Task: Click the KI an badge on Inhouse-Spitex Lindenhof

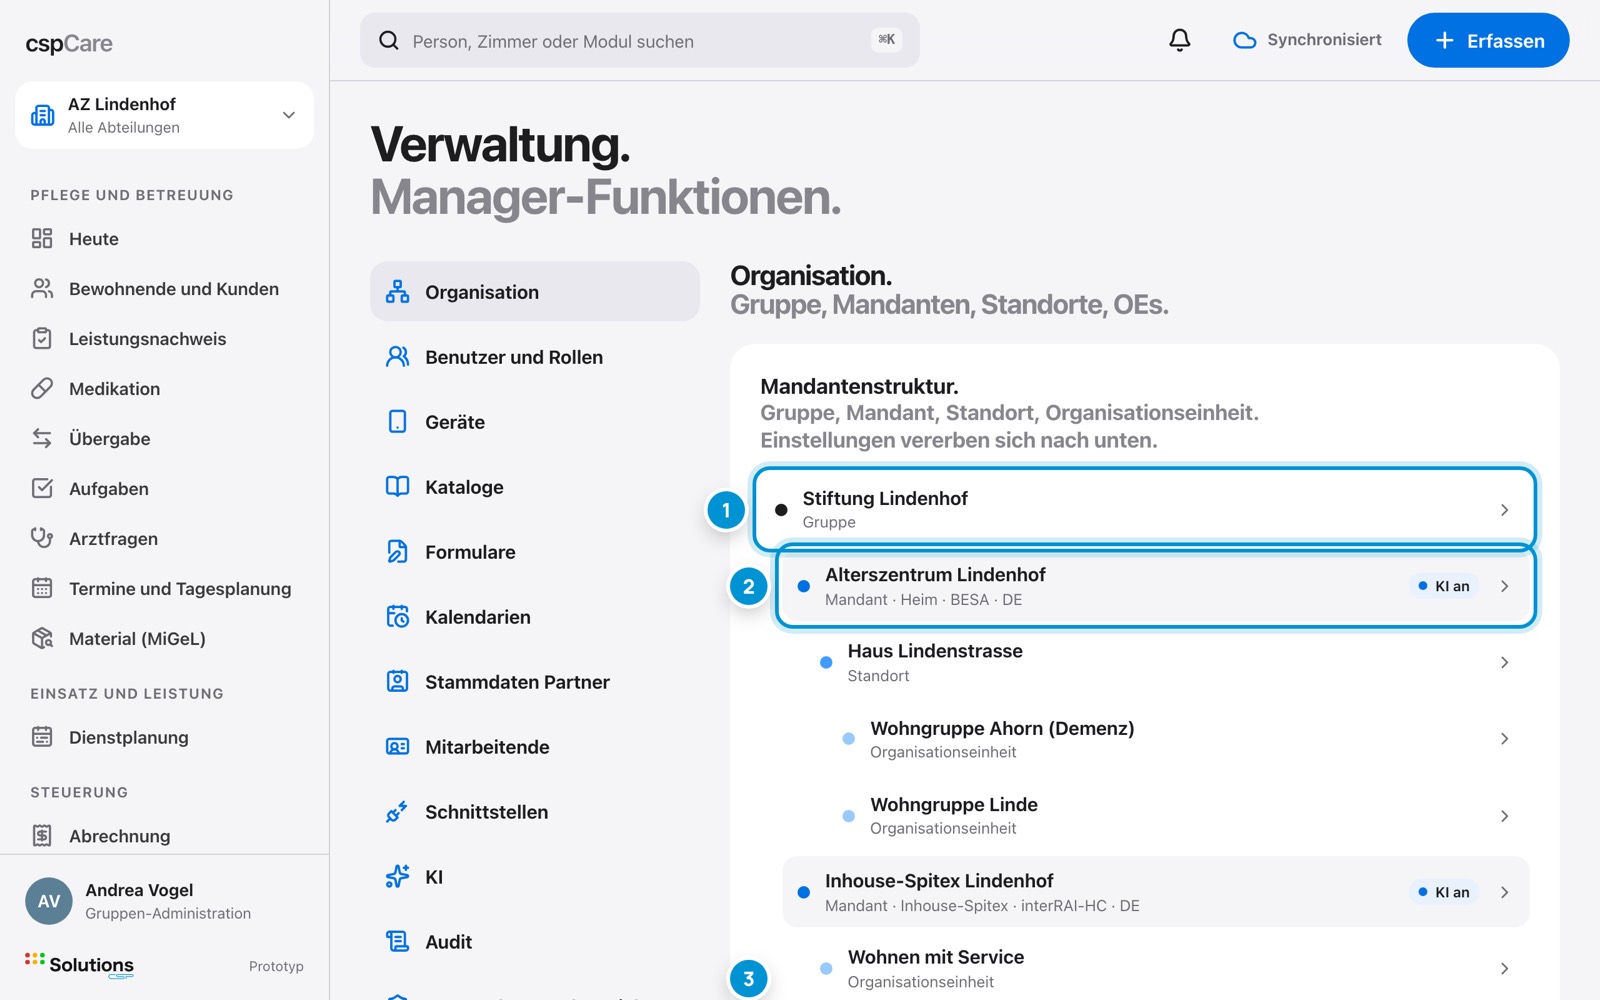Action: pos(1444,892)
